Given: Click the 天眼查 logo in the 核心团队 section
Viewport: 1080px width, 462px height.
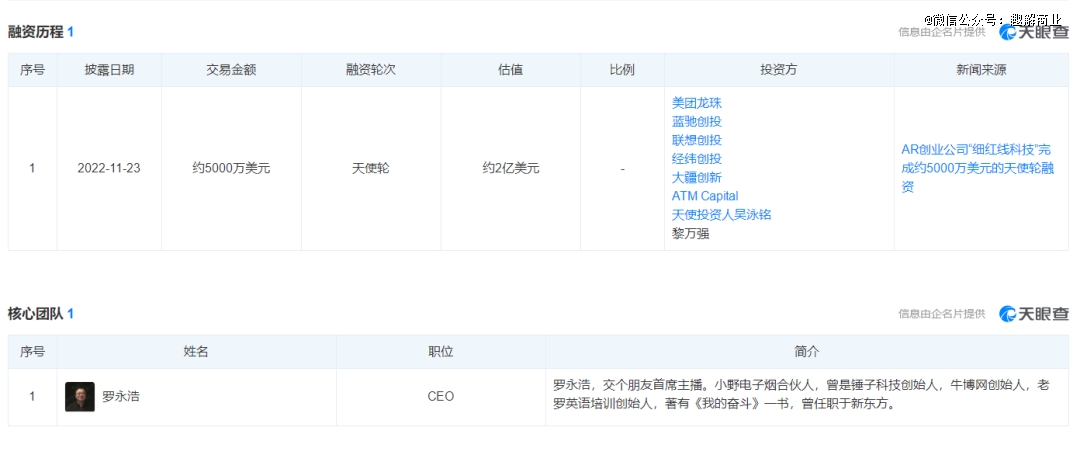Looking at the screenshot, I should [x=1034, y=314].
